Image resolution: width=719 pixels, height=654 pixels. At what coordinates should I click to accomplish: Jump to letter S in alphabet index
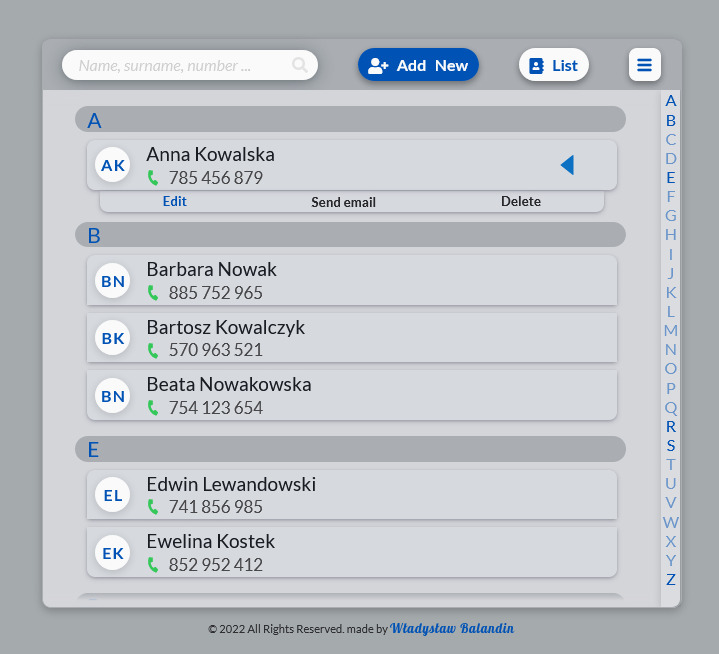[671, 445]
